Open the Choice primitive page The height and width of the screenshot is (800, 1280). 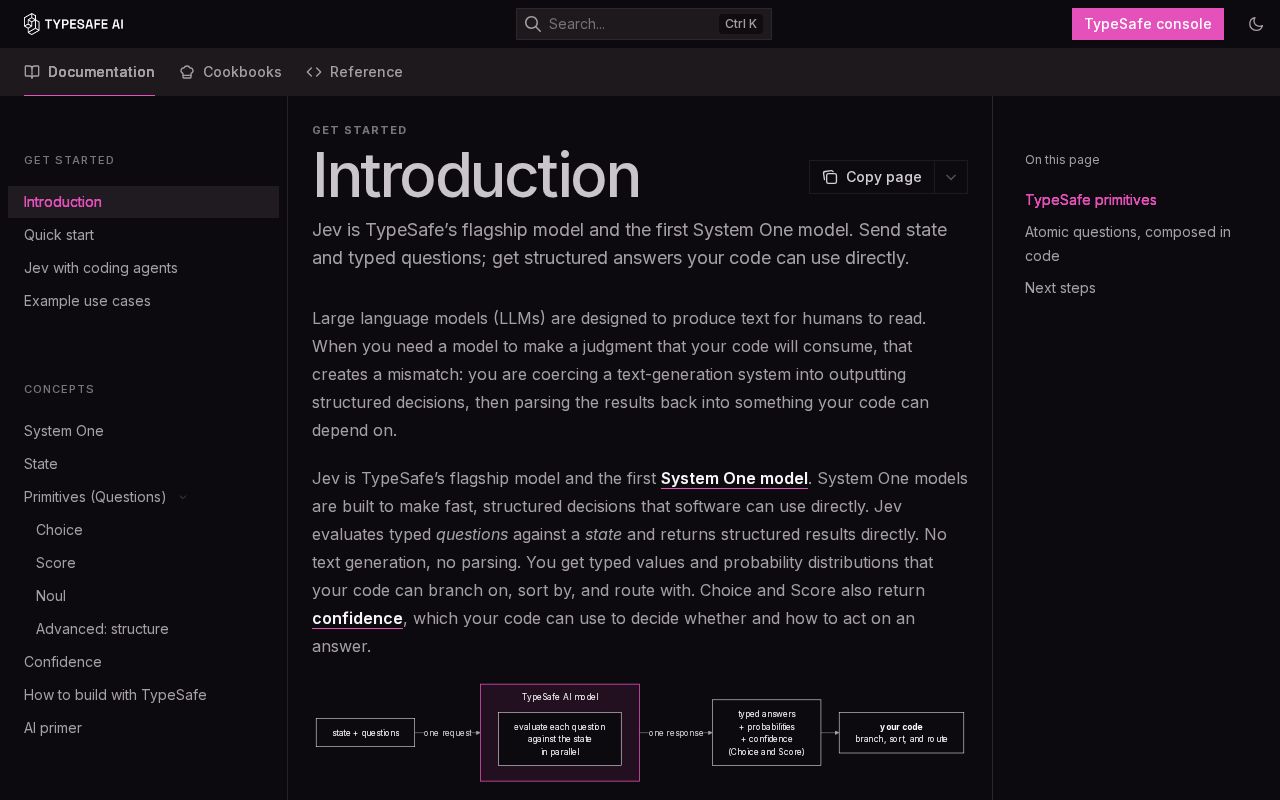click(143, 530)
